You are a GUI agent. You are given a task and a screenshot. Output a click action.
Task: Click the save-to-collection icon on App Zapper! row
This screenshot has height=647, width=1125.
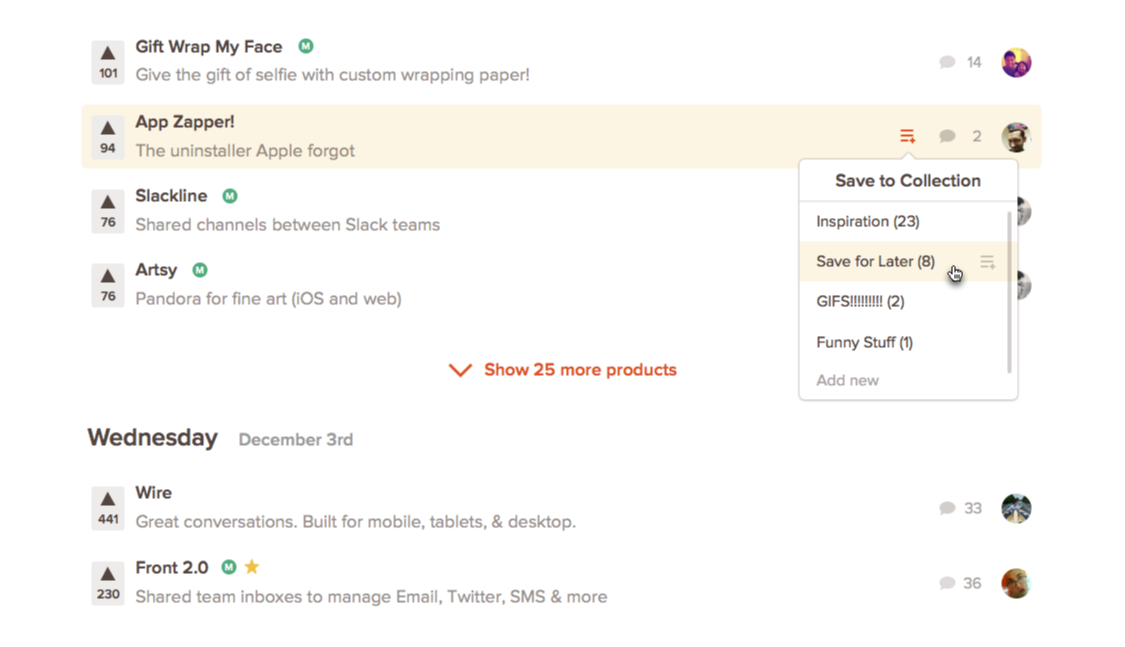(908, 136)
